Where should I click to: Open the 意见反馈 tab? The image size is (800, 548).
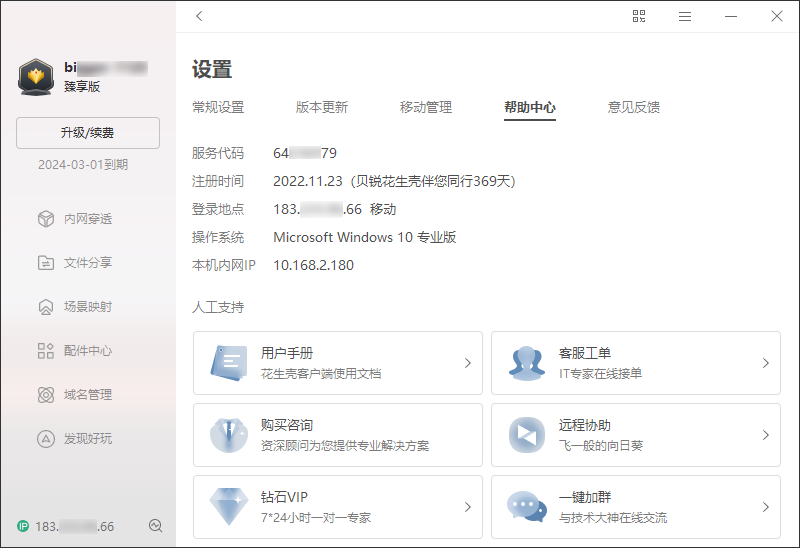(x=634, y=108)
